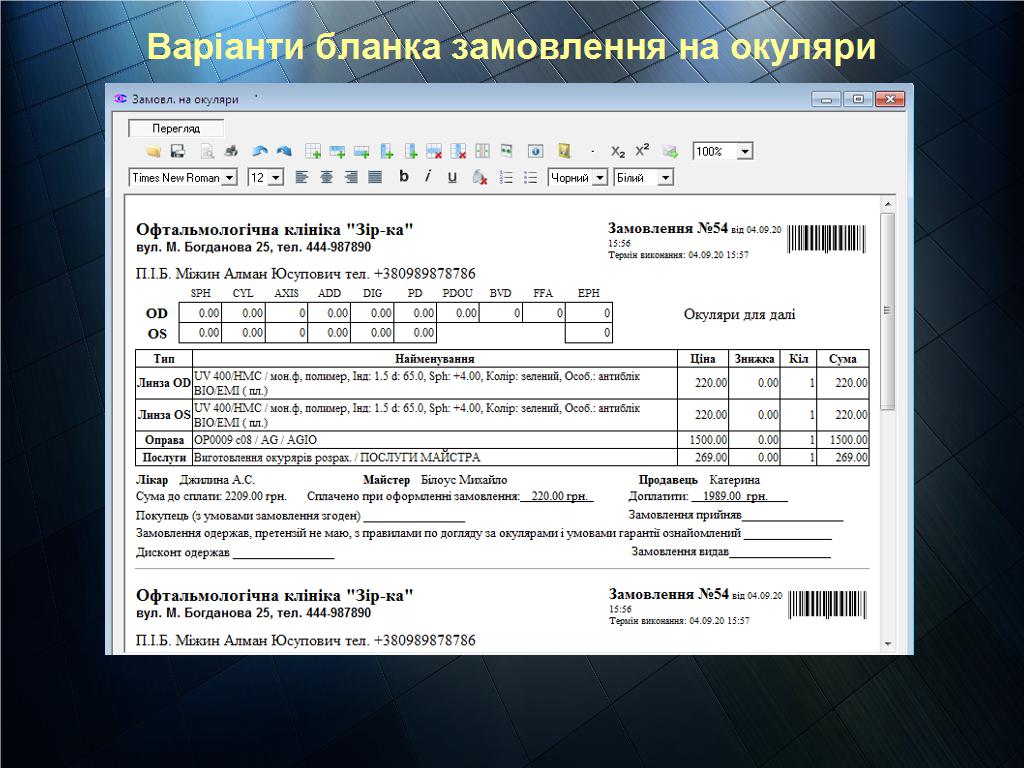Switch to the Перегляд tab
Viewport: 1024px width, 768px height.
(x=176, y=128)
